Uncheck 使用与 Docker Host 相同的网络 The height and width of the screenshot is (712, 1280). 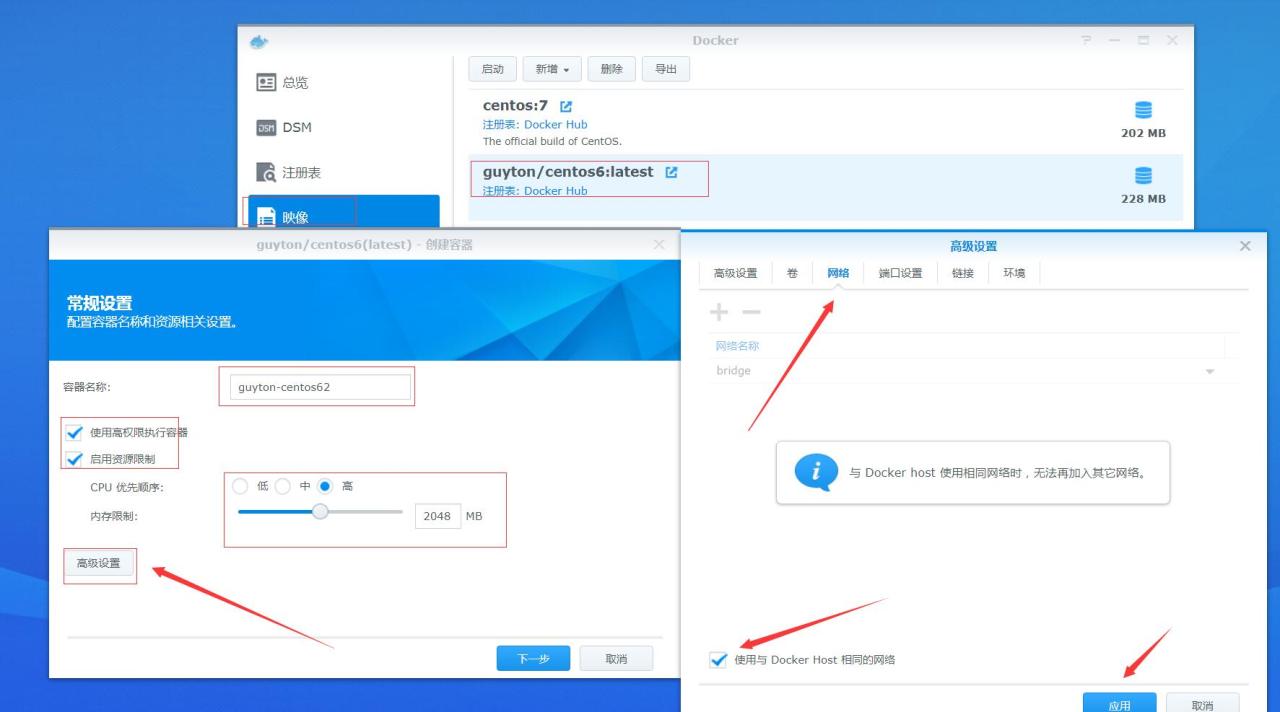718,659
